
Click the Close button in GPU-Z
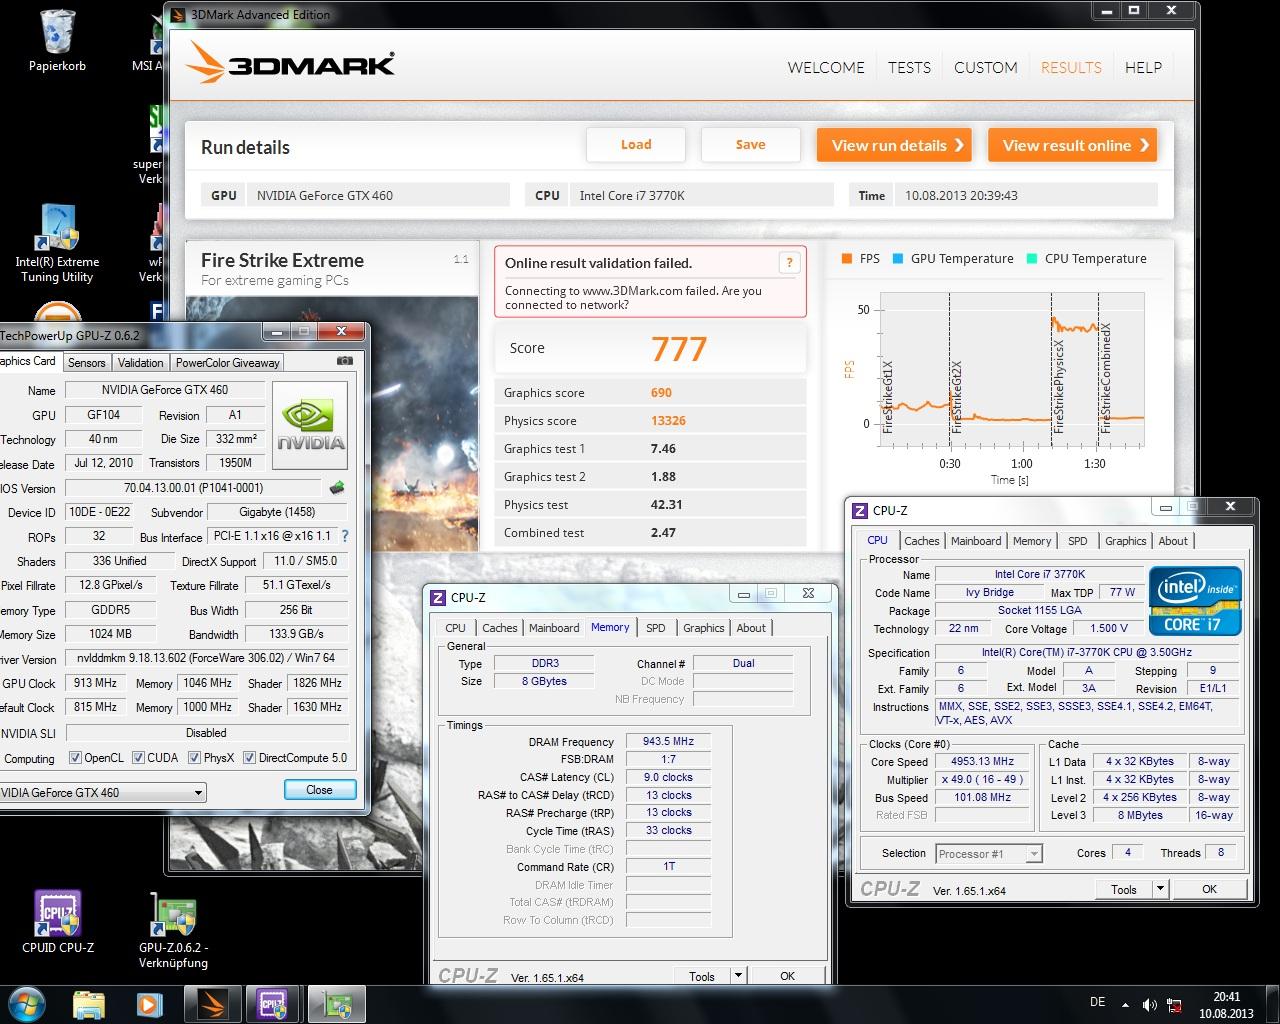[x=319, y=790]
